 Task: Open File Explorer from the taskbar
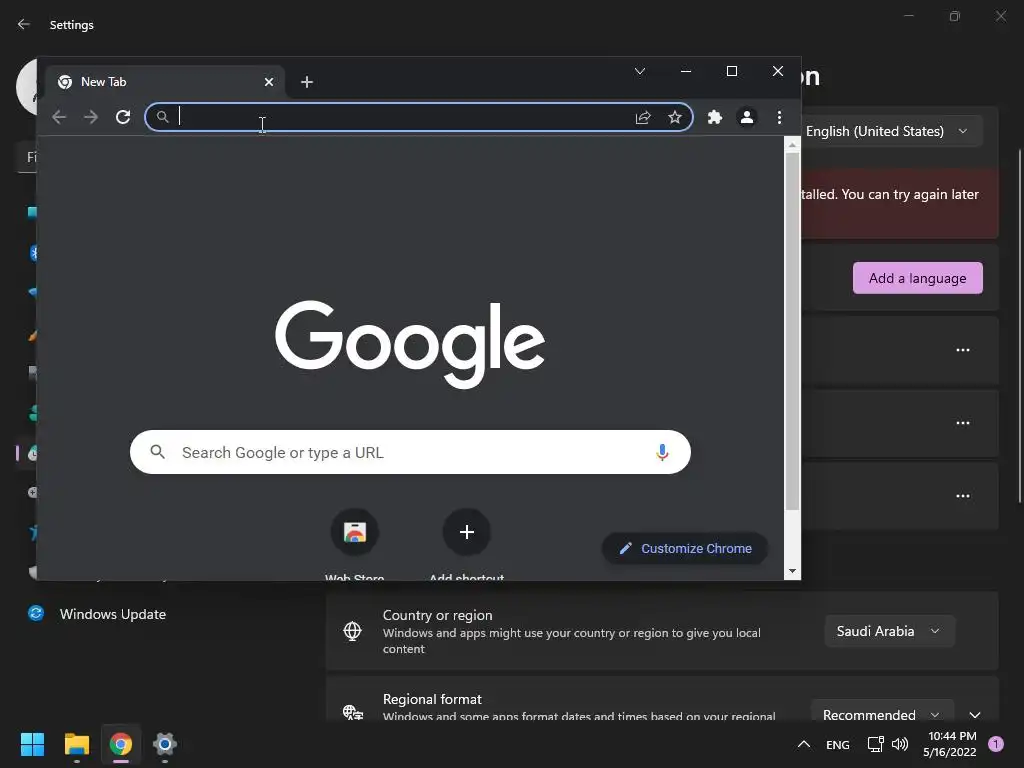click(76, 744)
